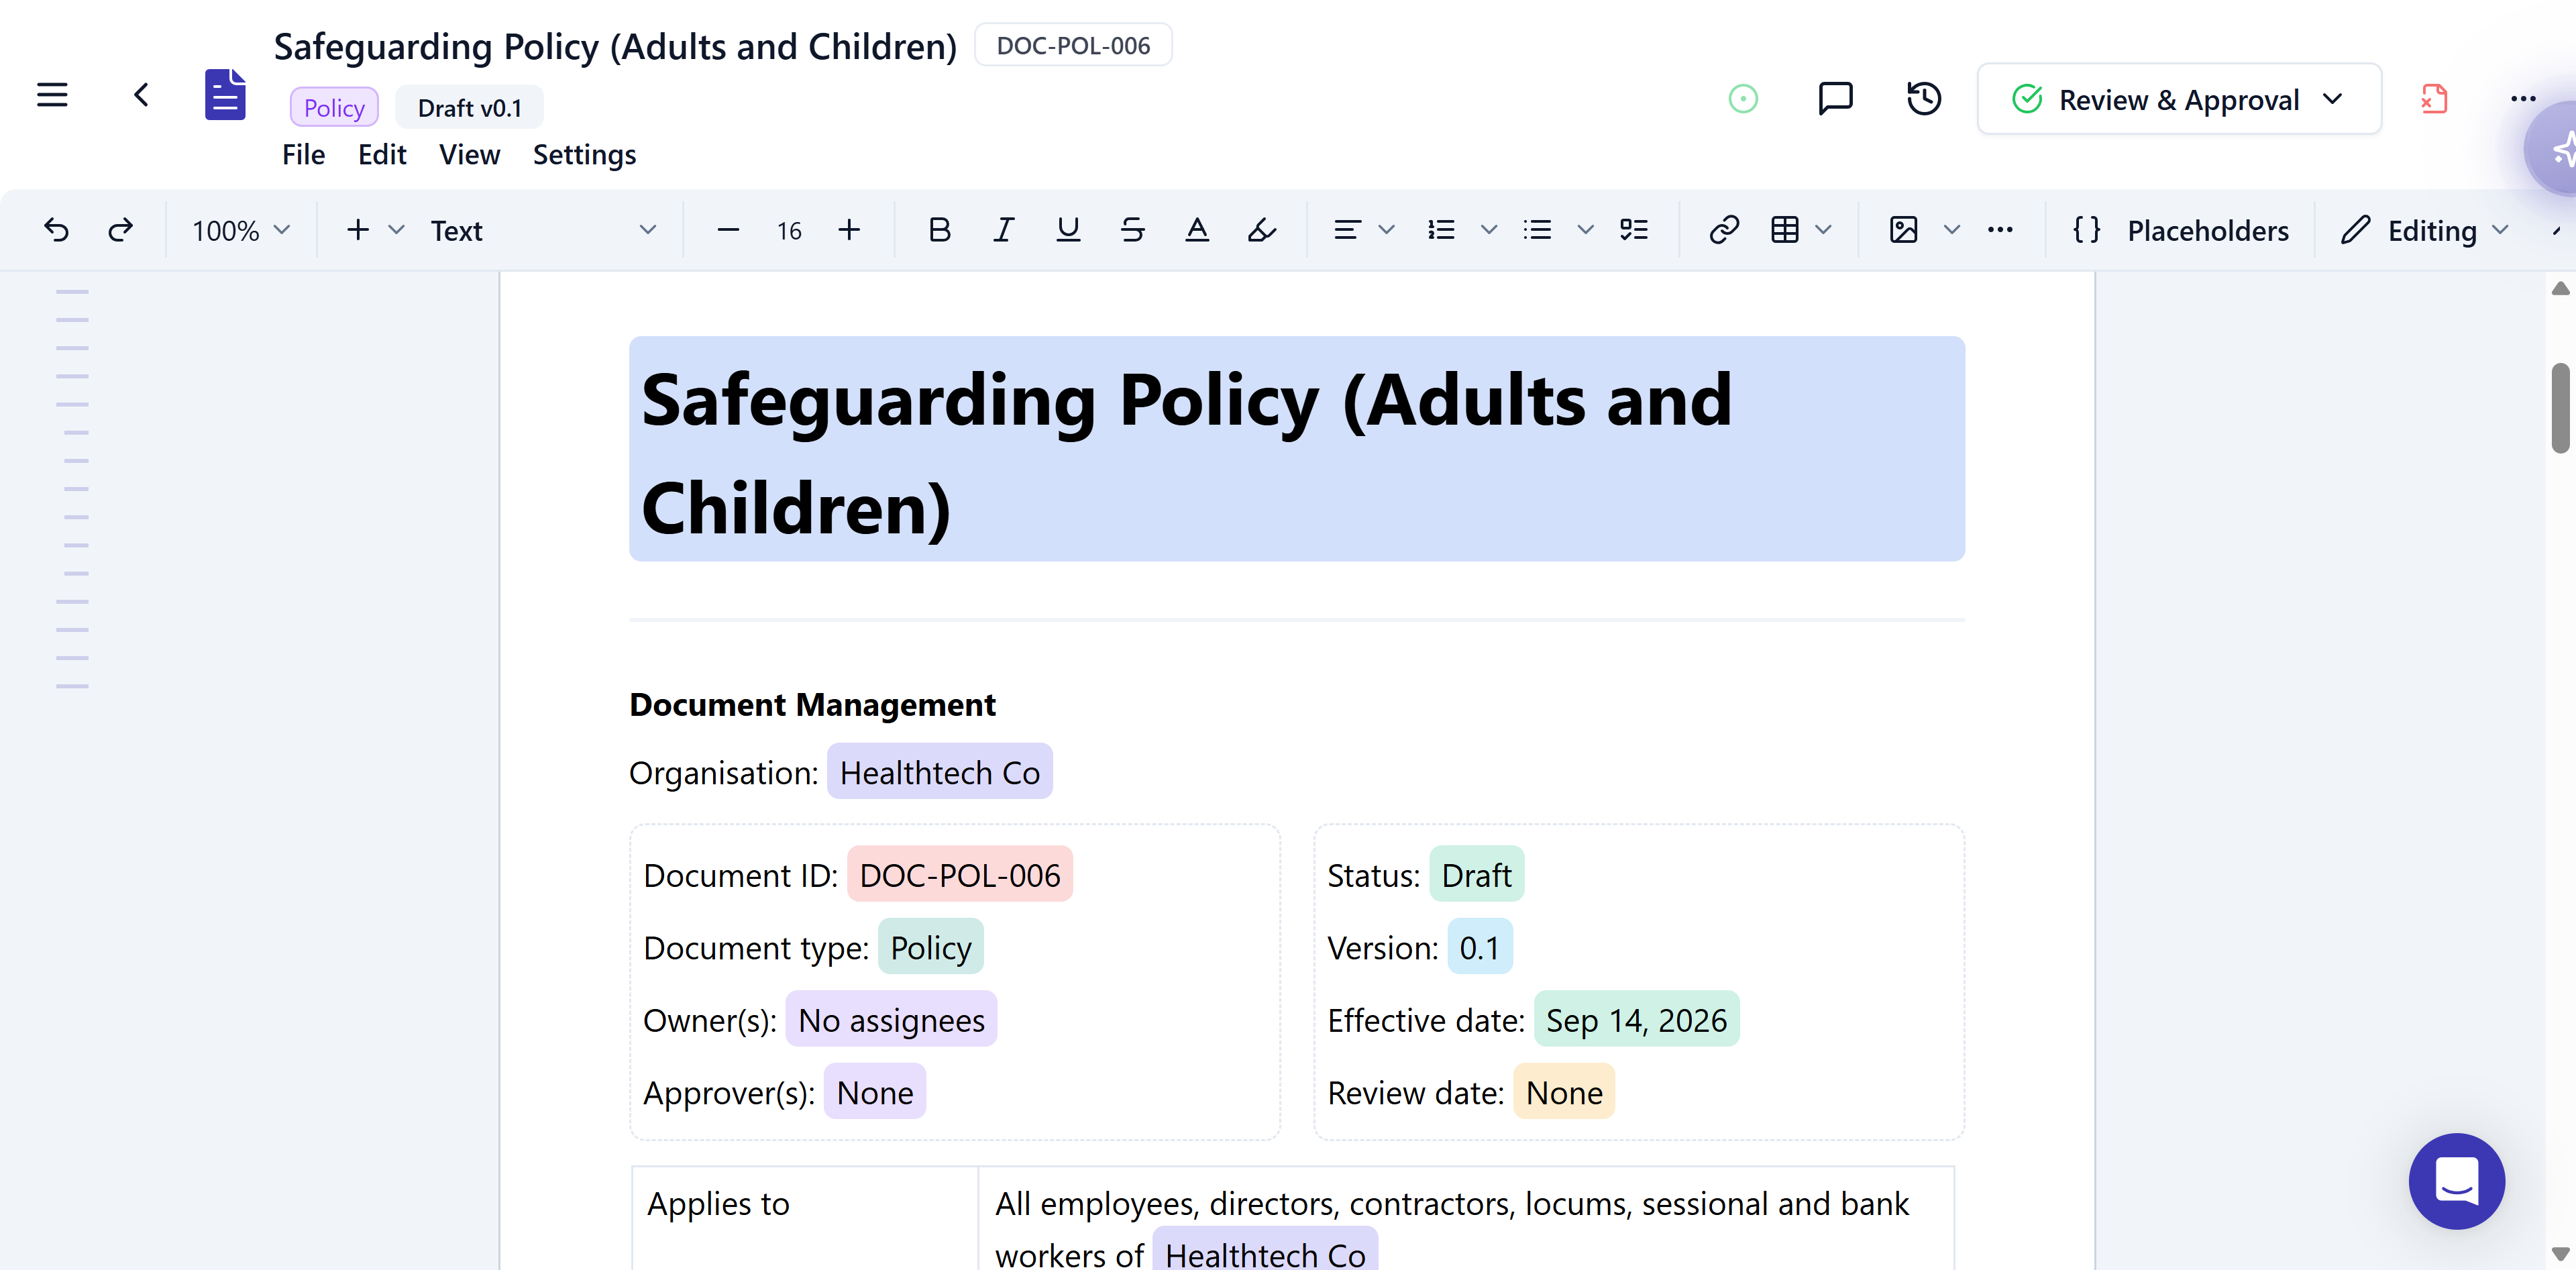
Task: Open the chat support bubble
Action: [2456, 1181]
